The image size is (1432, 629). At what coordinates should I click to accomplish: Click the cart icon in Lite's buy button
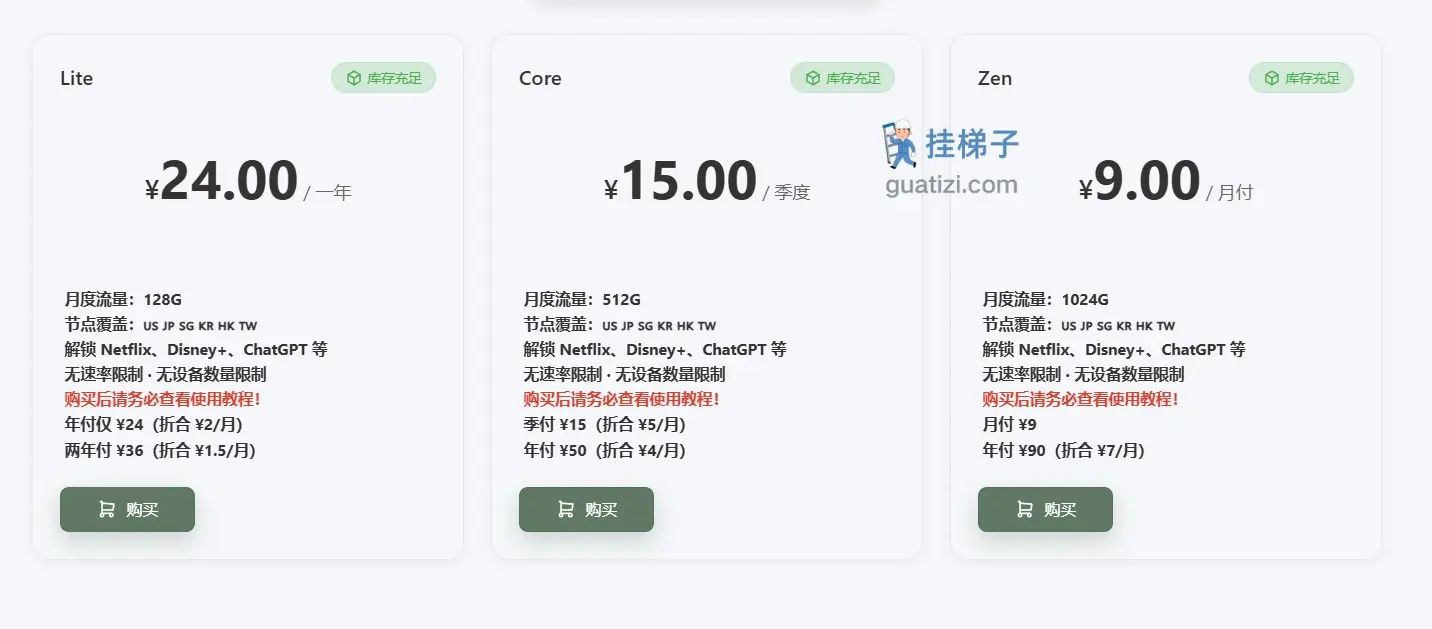pyautogui.click(x=107, y=510)
